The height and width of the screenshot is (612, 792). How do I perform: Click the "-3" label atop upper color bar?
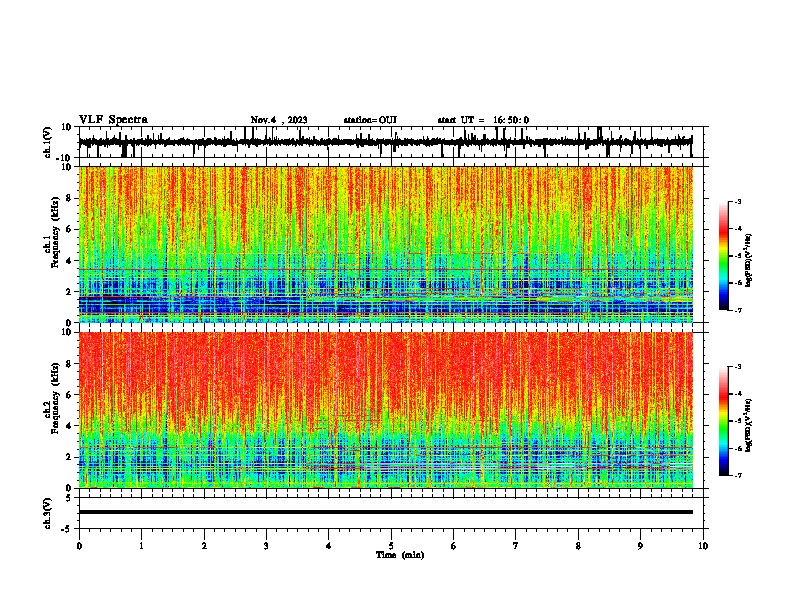(737, 201)
